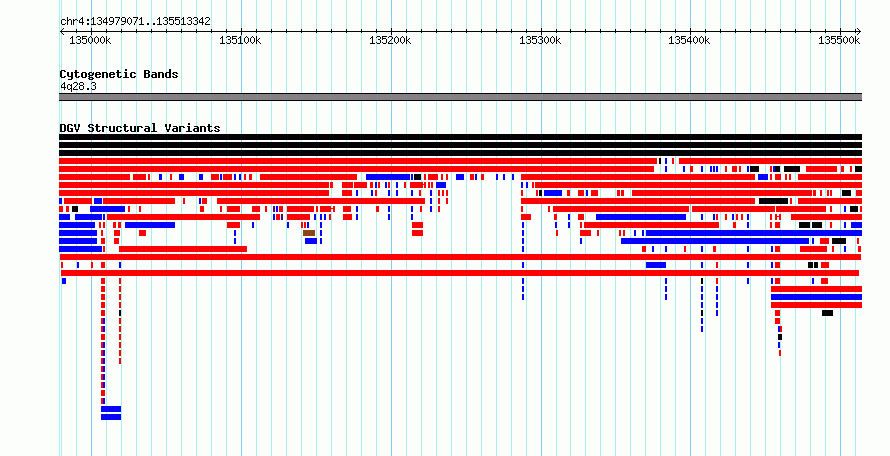Select the lowest blue variant bar at bottom left
890x456 pixels.
pyautogui.click(x=111, y=417)
